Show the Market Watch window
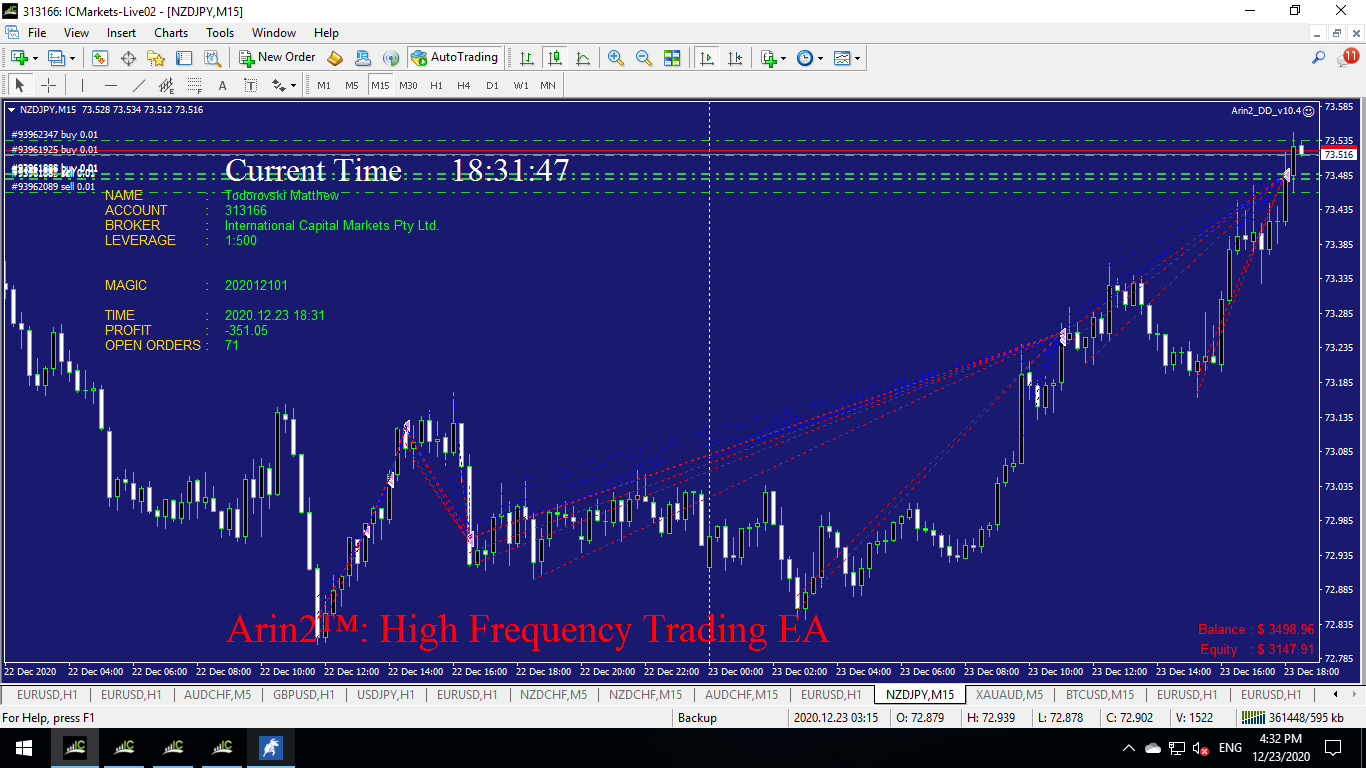This screenshot has width=1366, height=768. click(100, 58)
